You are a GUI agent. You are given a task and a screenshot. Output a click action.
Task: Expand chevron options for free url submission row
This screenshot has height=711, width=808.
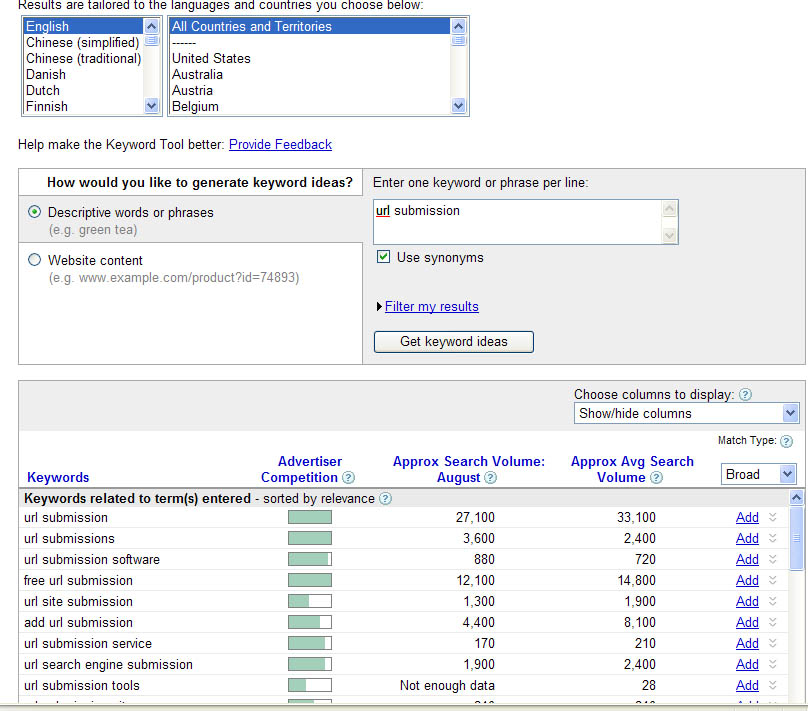pos(772,580)
